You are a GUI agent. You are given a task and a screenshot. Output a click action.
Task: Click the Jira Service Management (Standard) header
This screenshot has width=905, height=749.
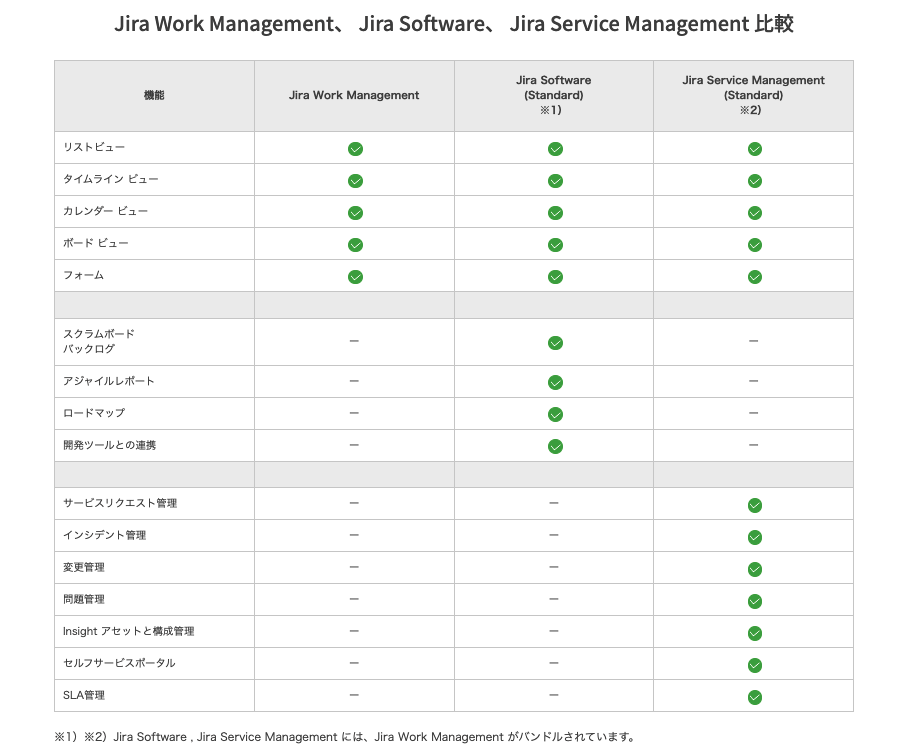pyautogui.click(x=753, y=95)
